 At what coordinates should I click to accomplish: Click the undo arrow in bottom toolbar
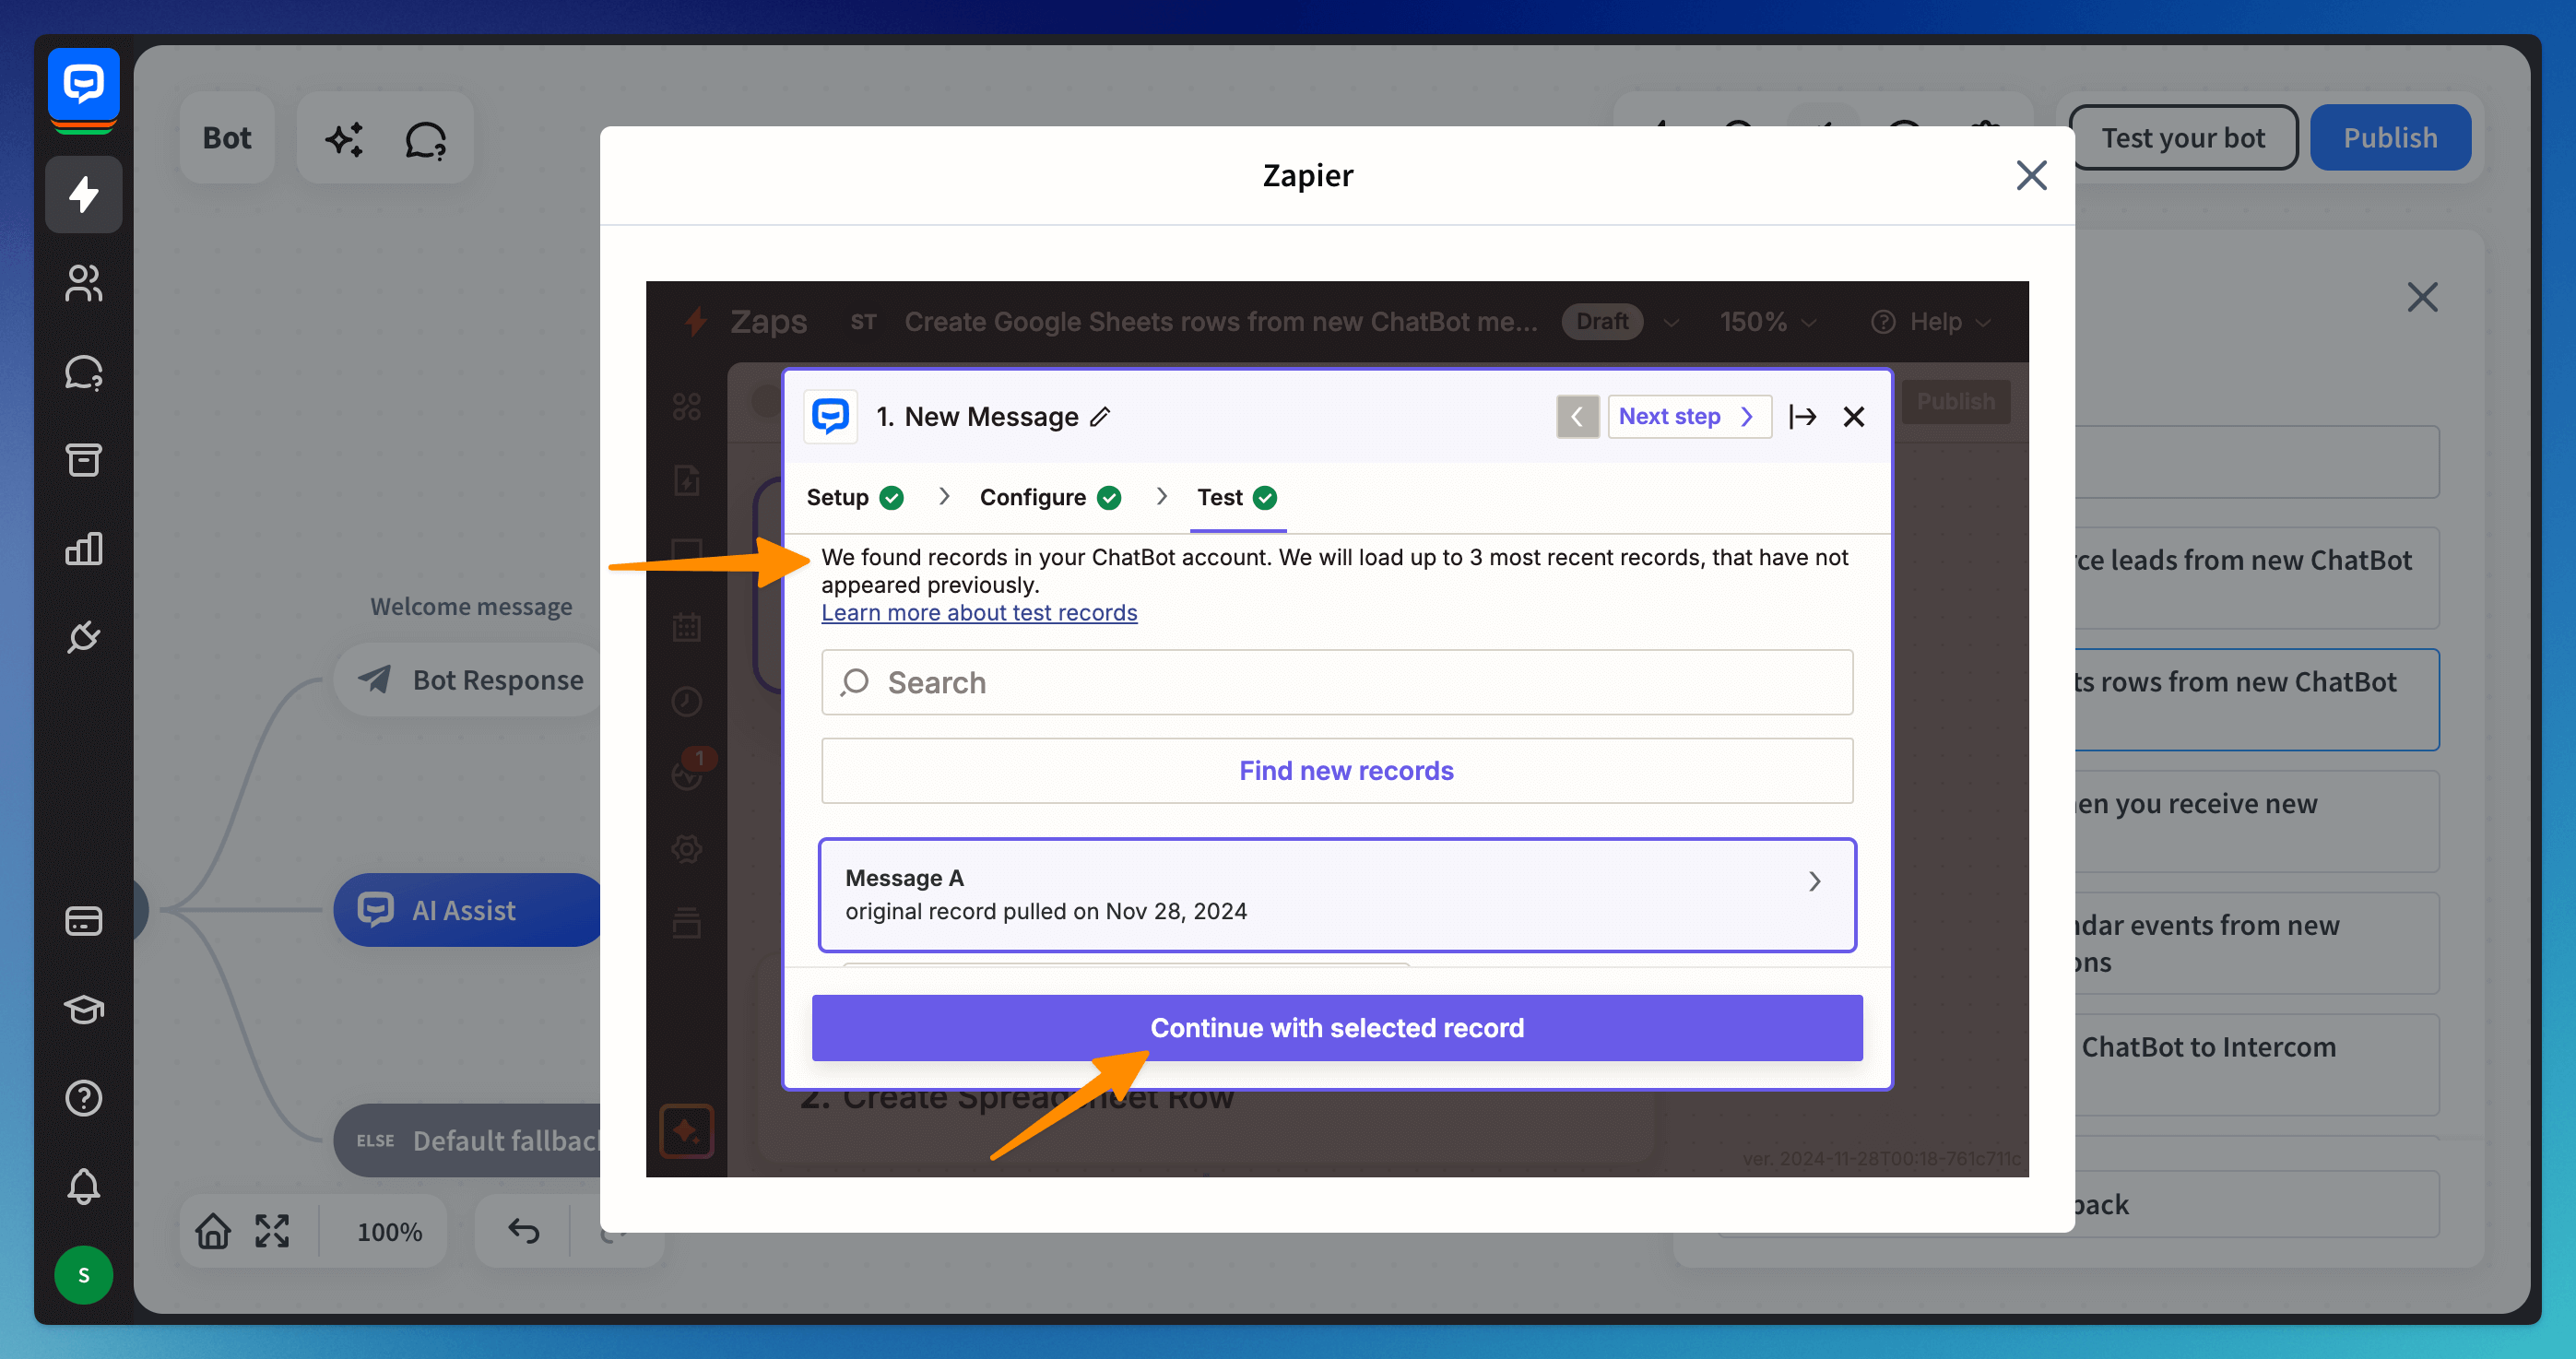[523, 1231]
